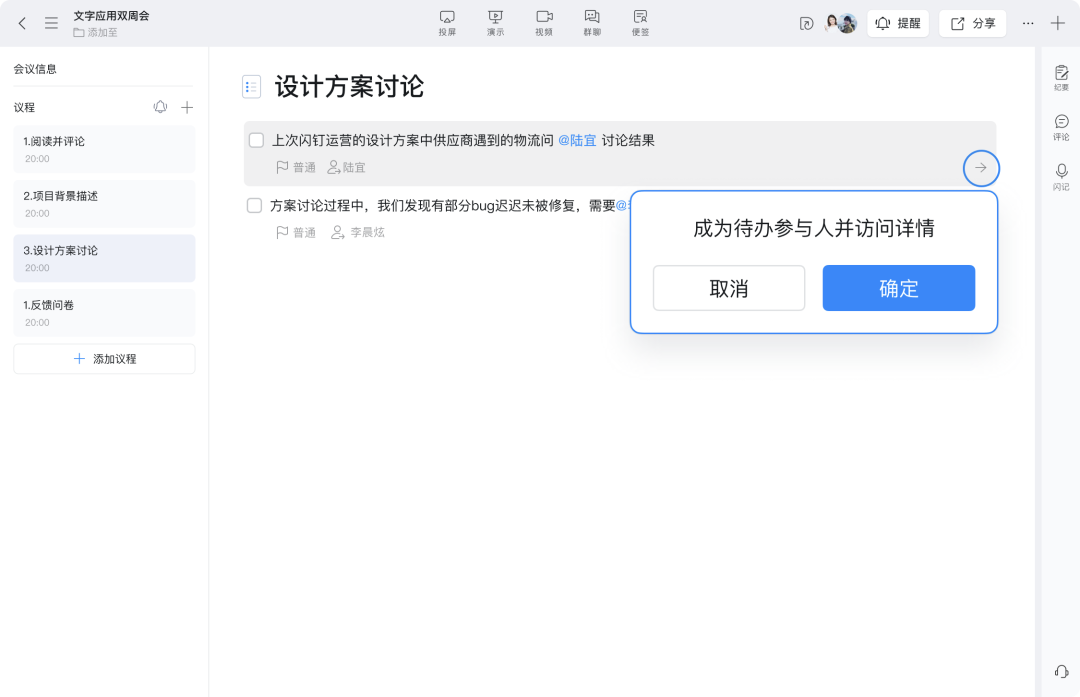Select agenda item 1.阅读并评论
Viewport: 1080px width, 697px height.
(x=104, y=149)
